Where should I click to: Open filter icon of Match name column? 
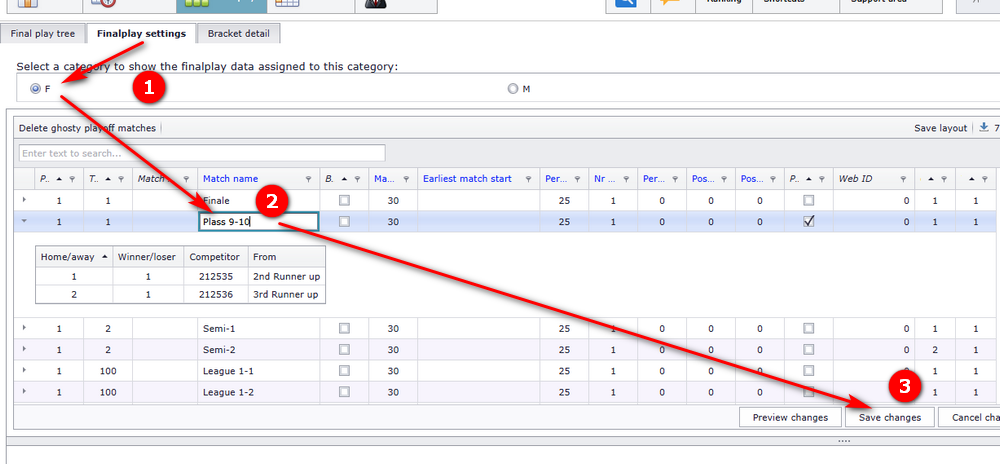pyautogui.click(x=309, y=179)
